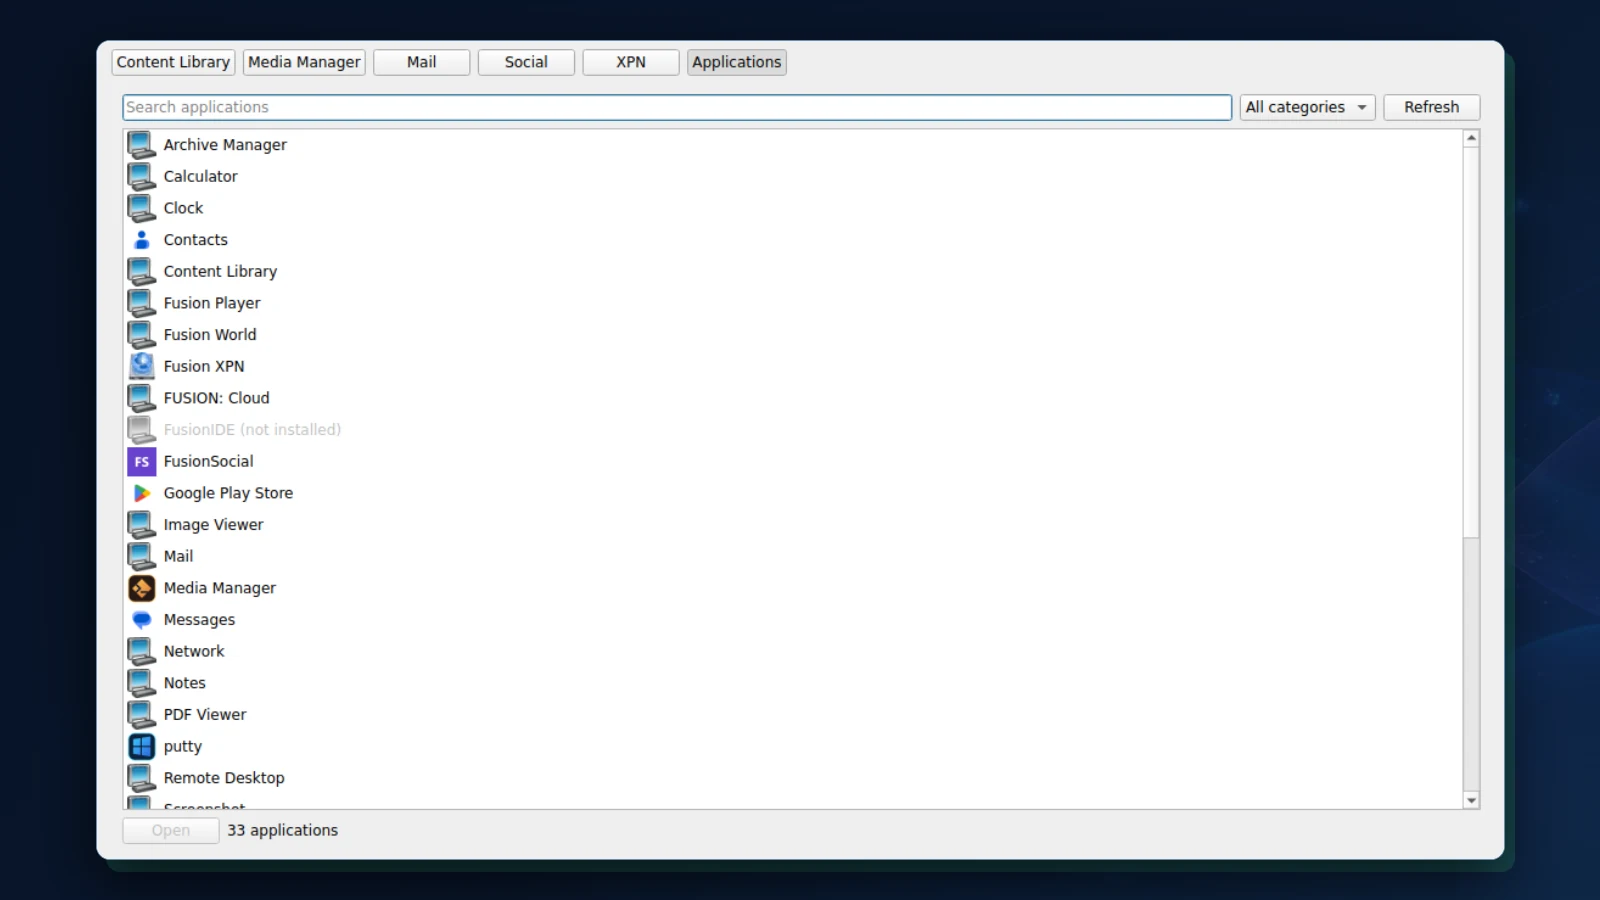The width and height of the screenshot is (1600, 900).
Task: Select the FusionIDE (not installed) entry
Action: tap(794, 430)
